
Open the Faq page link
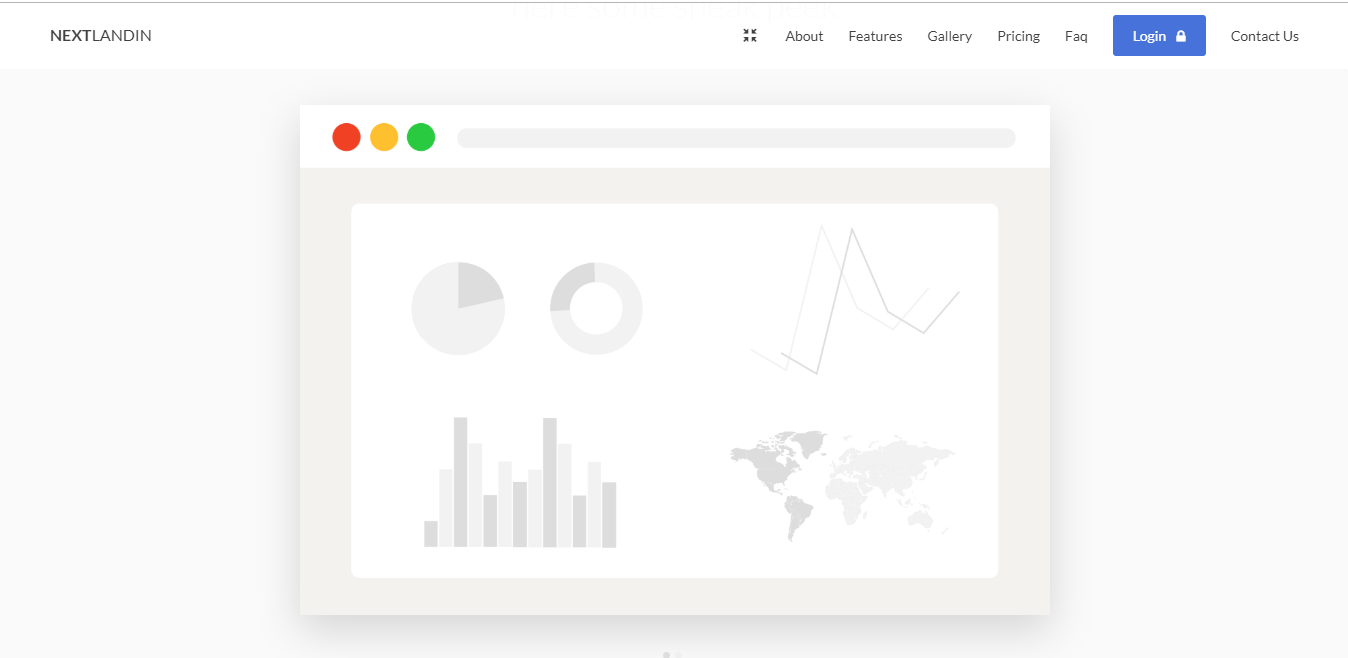click(1076, 36)
